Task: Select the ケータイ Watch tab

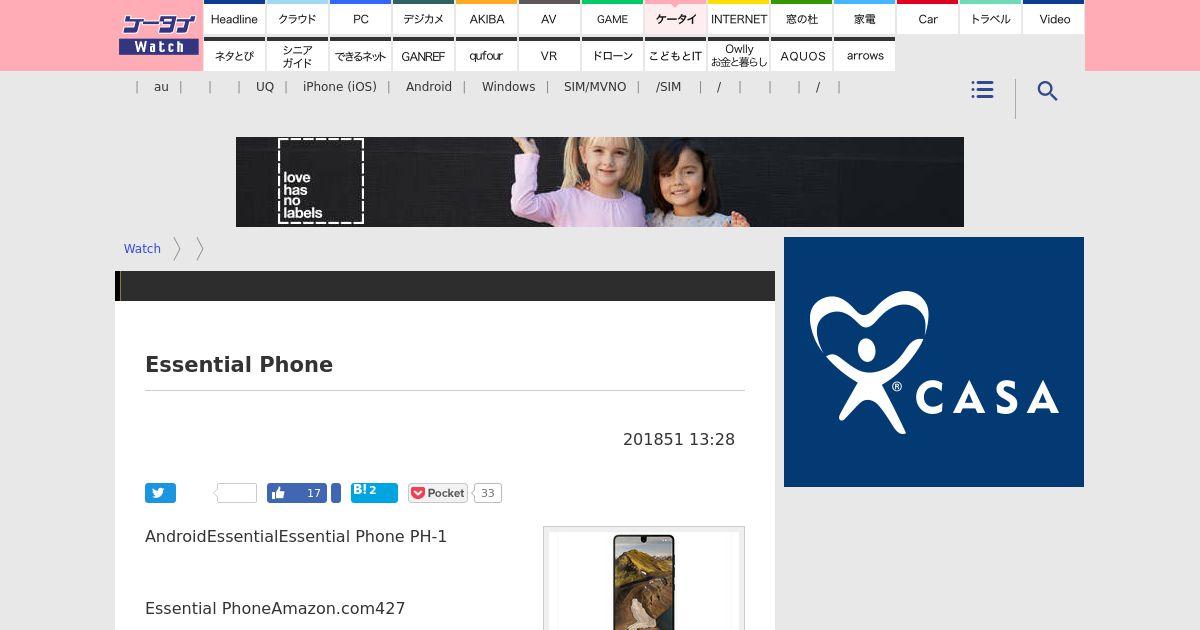Action: click(675, 19)
